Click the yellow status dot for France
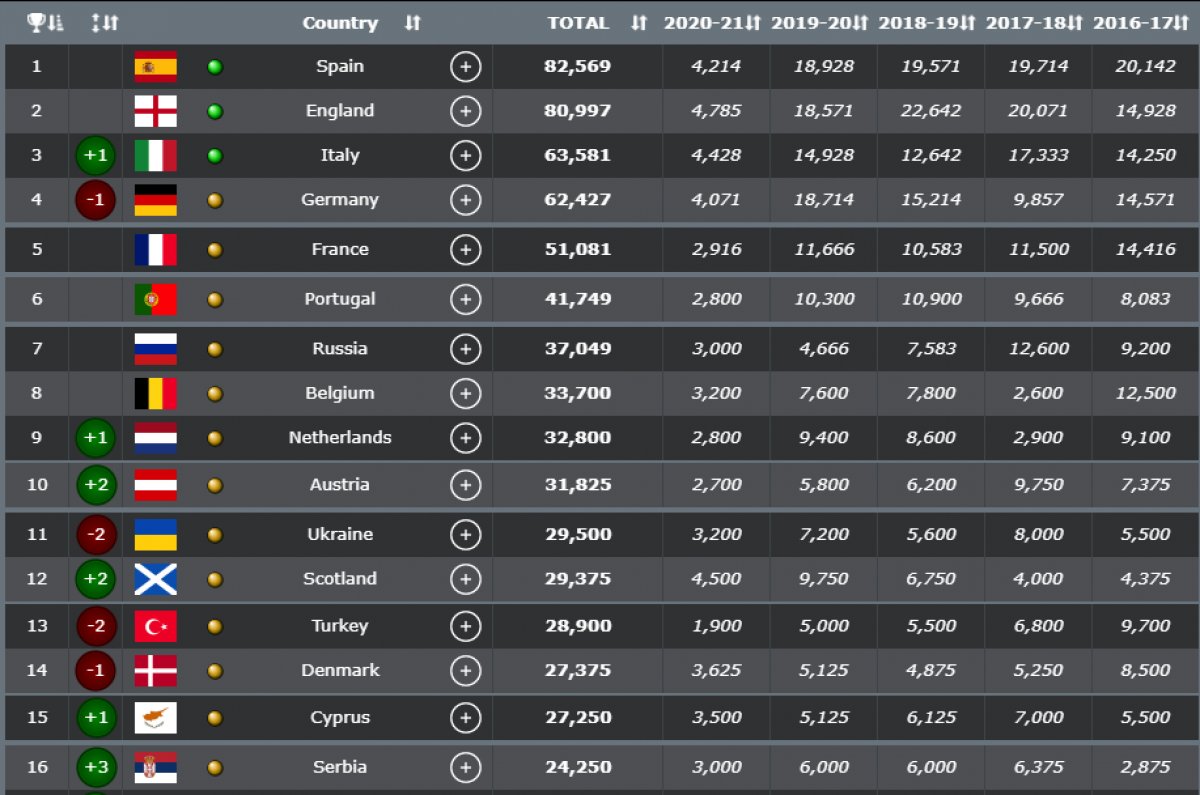Screen dimensions: 1200x795 click(x=214, y=250)
